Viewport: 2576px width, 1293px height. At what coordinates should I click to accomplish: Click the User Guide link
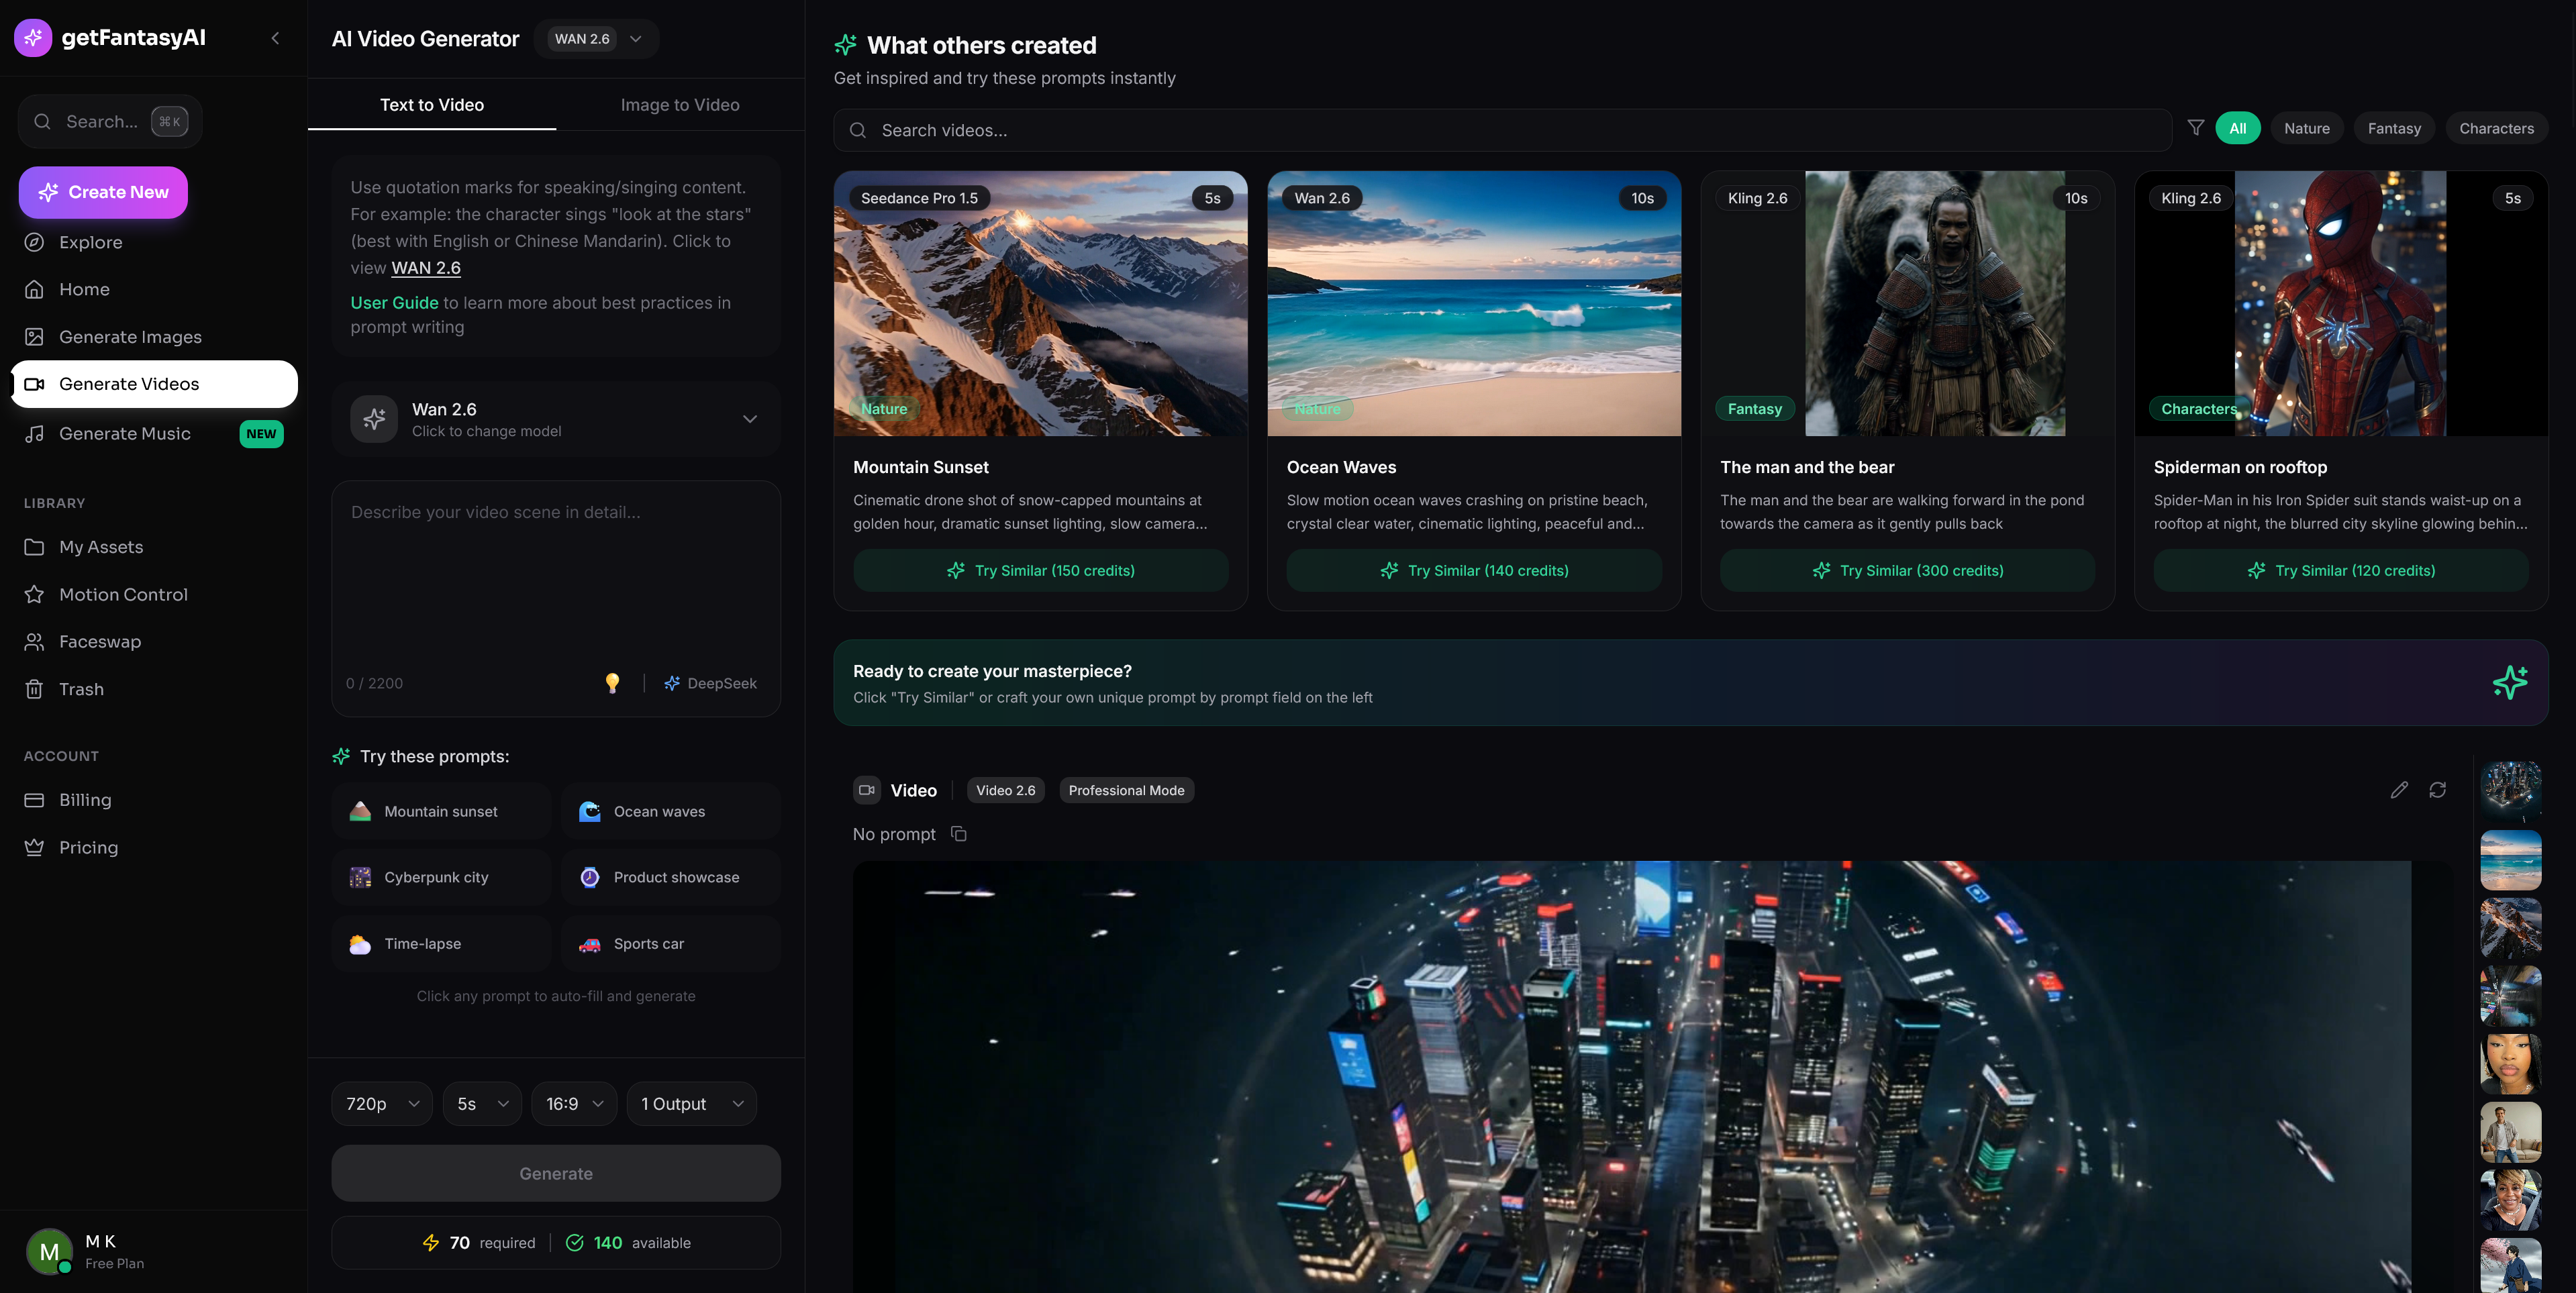point(394,302)
